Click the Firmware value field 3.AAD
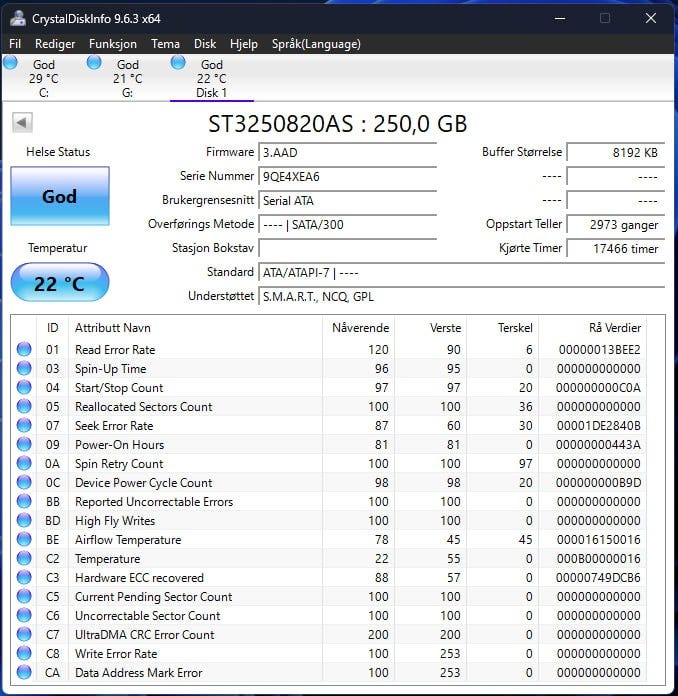This screenshot has width=678, height=696. click(348, 153)
